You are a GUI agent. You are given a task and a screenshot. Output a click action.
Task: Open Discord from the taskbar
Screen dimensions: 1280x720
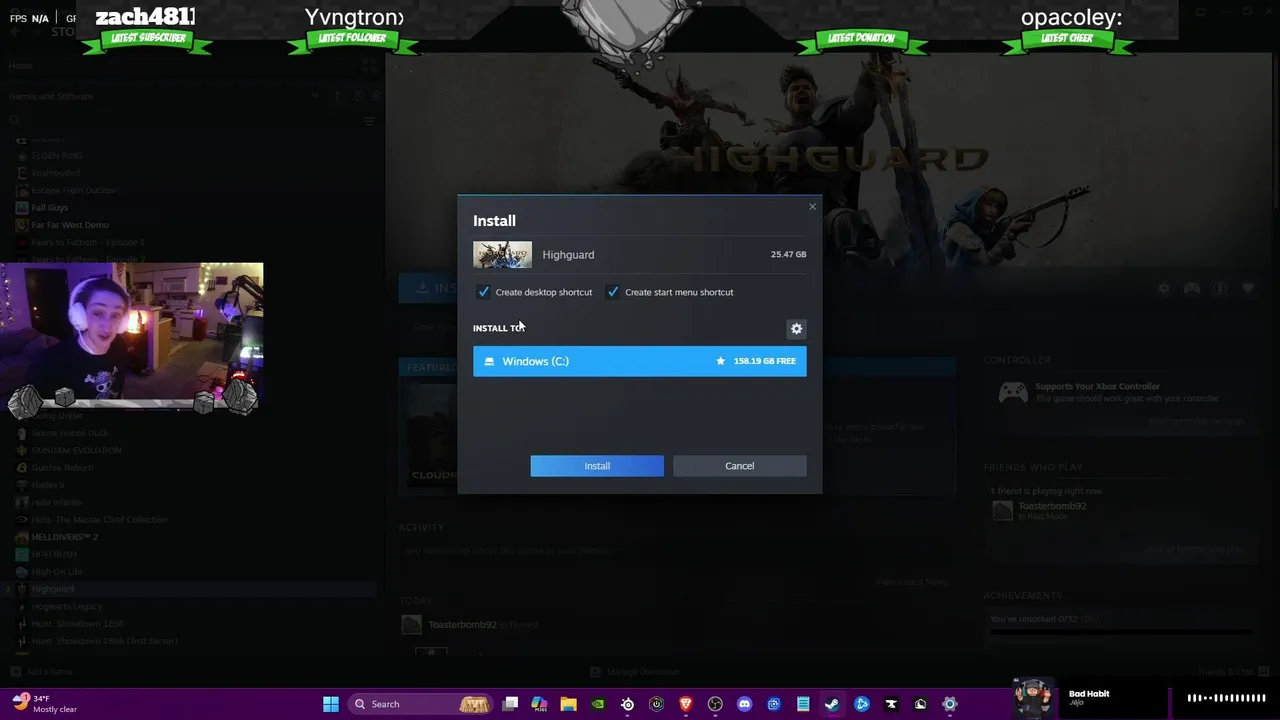tap(744, 704)
